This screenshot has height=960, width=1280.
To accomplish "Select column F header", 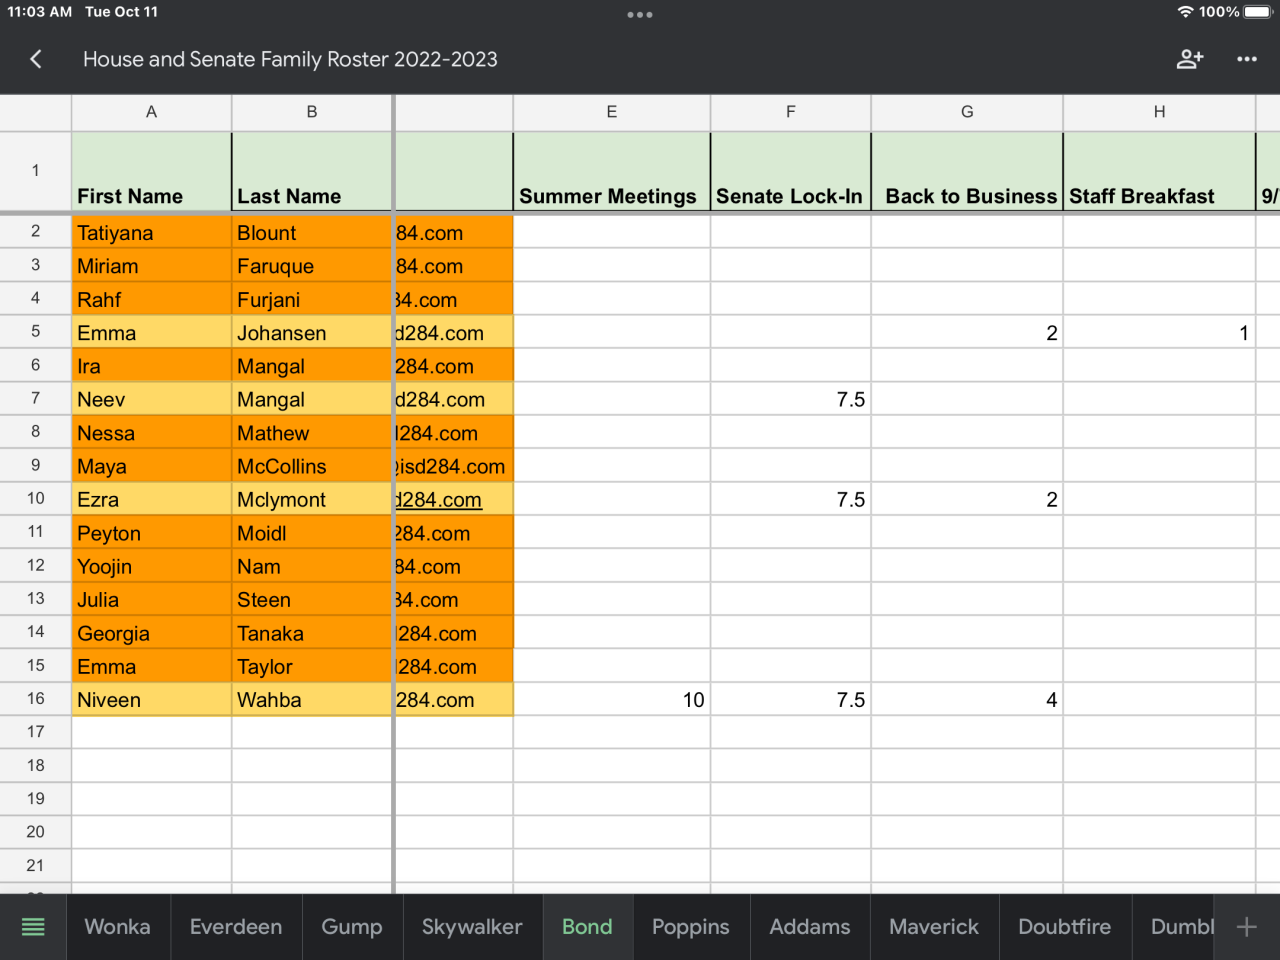I will click(791, 112).
